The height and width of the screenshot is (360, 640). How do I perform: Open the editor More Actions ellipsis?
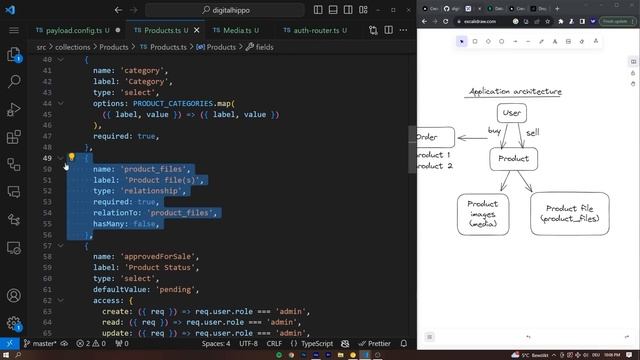pyautogui.click(x=403, y=30)
